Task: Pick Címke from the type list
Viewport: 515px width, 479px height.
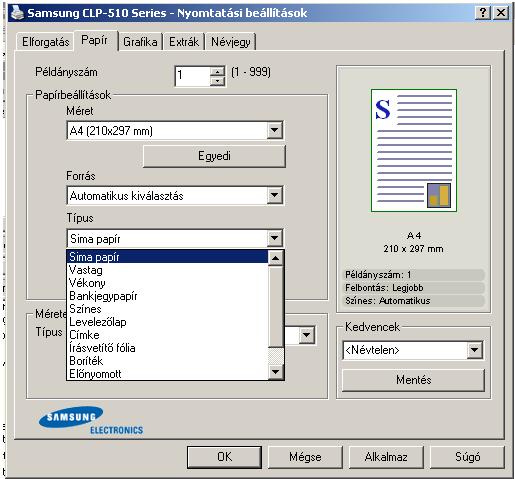Action: (x=168, y=335)
